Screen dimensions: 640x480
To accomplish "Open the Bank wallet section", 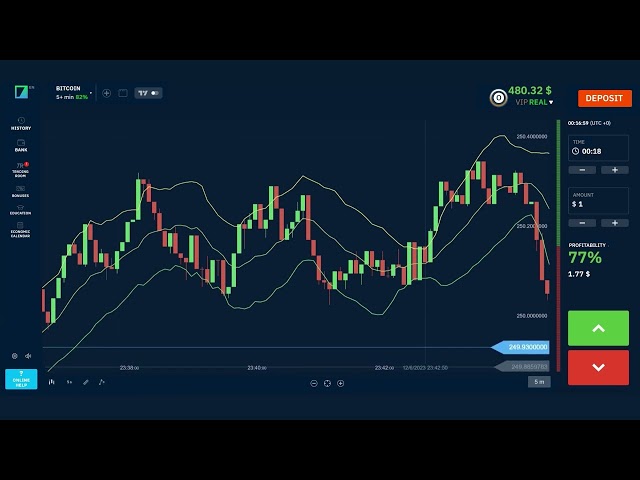I will [21, 145].
